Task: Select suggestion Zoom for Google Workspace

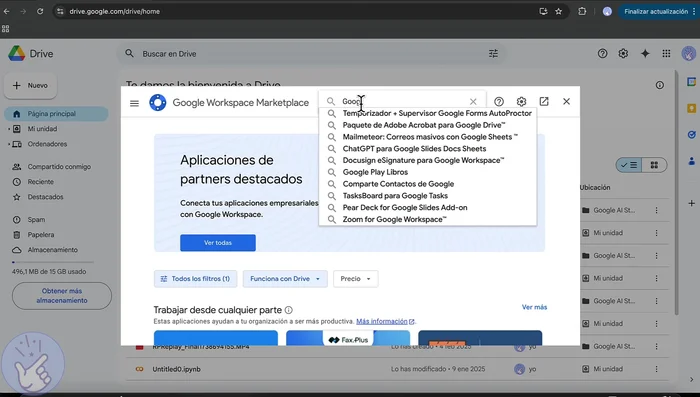Action: click(428, 219)
